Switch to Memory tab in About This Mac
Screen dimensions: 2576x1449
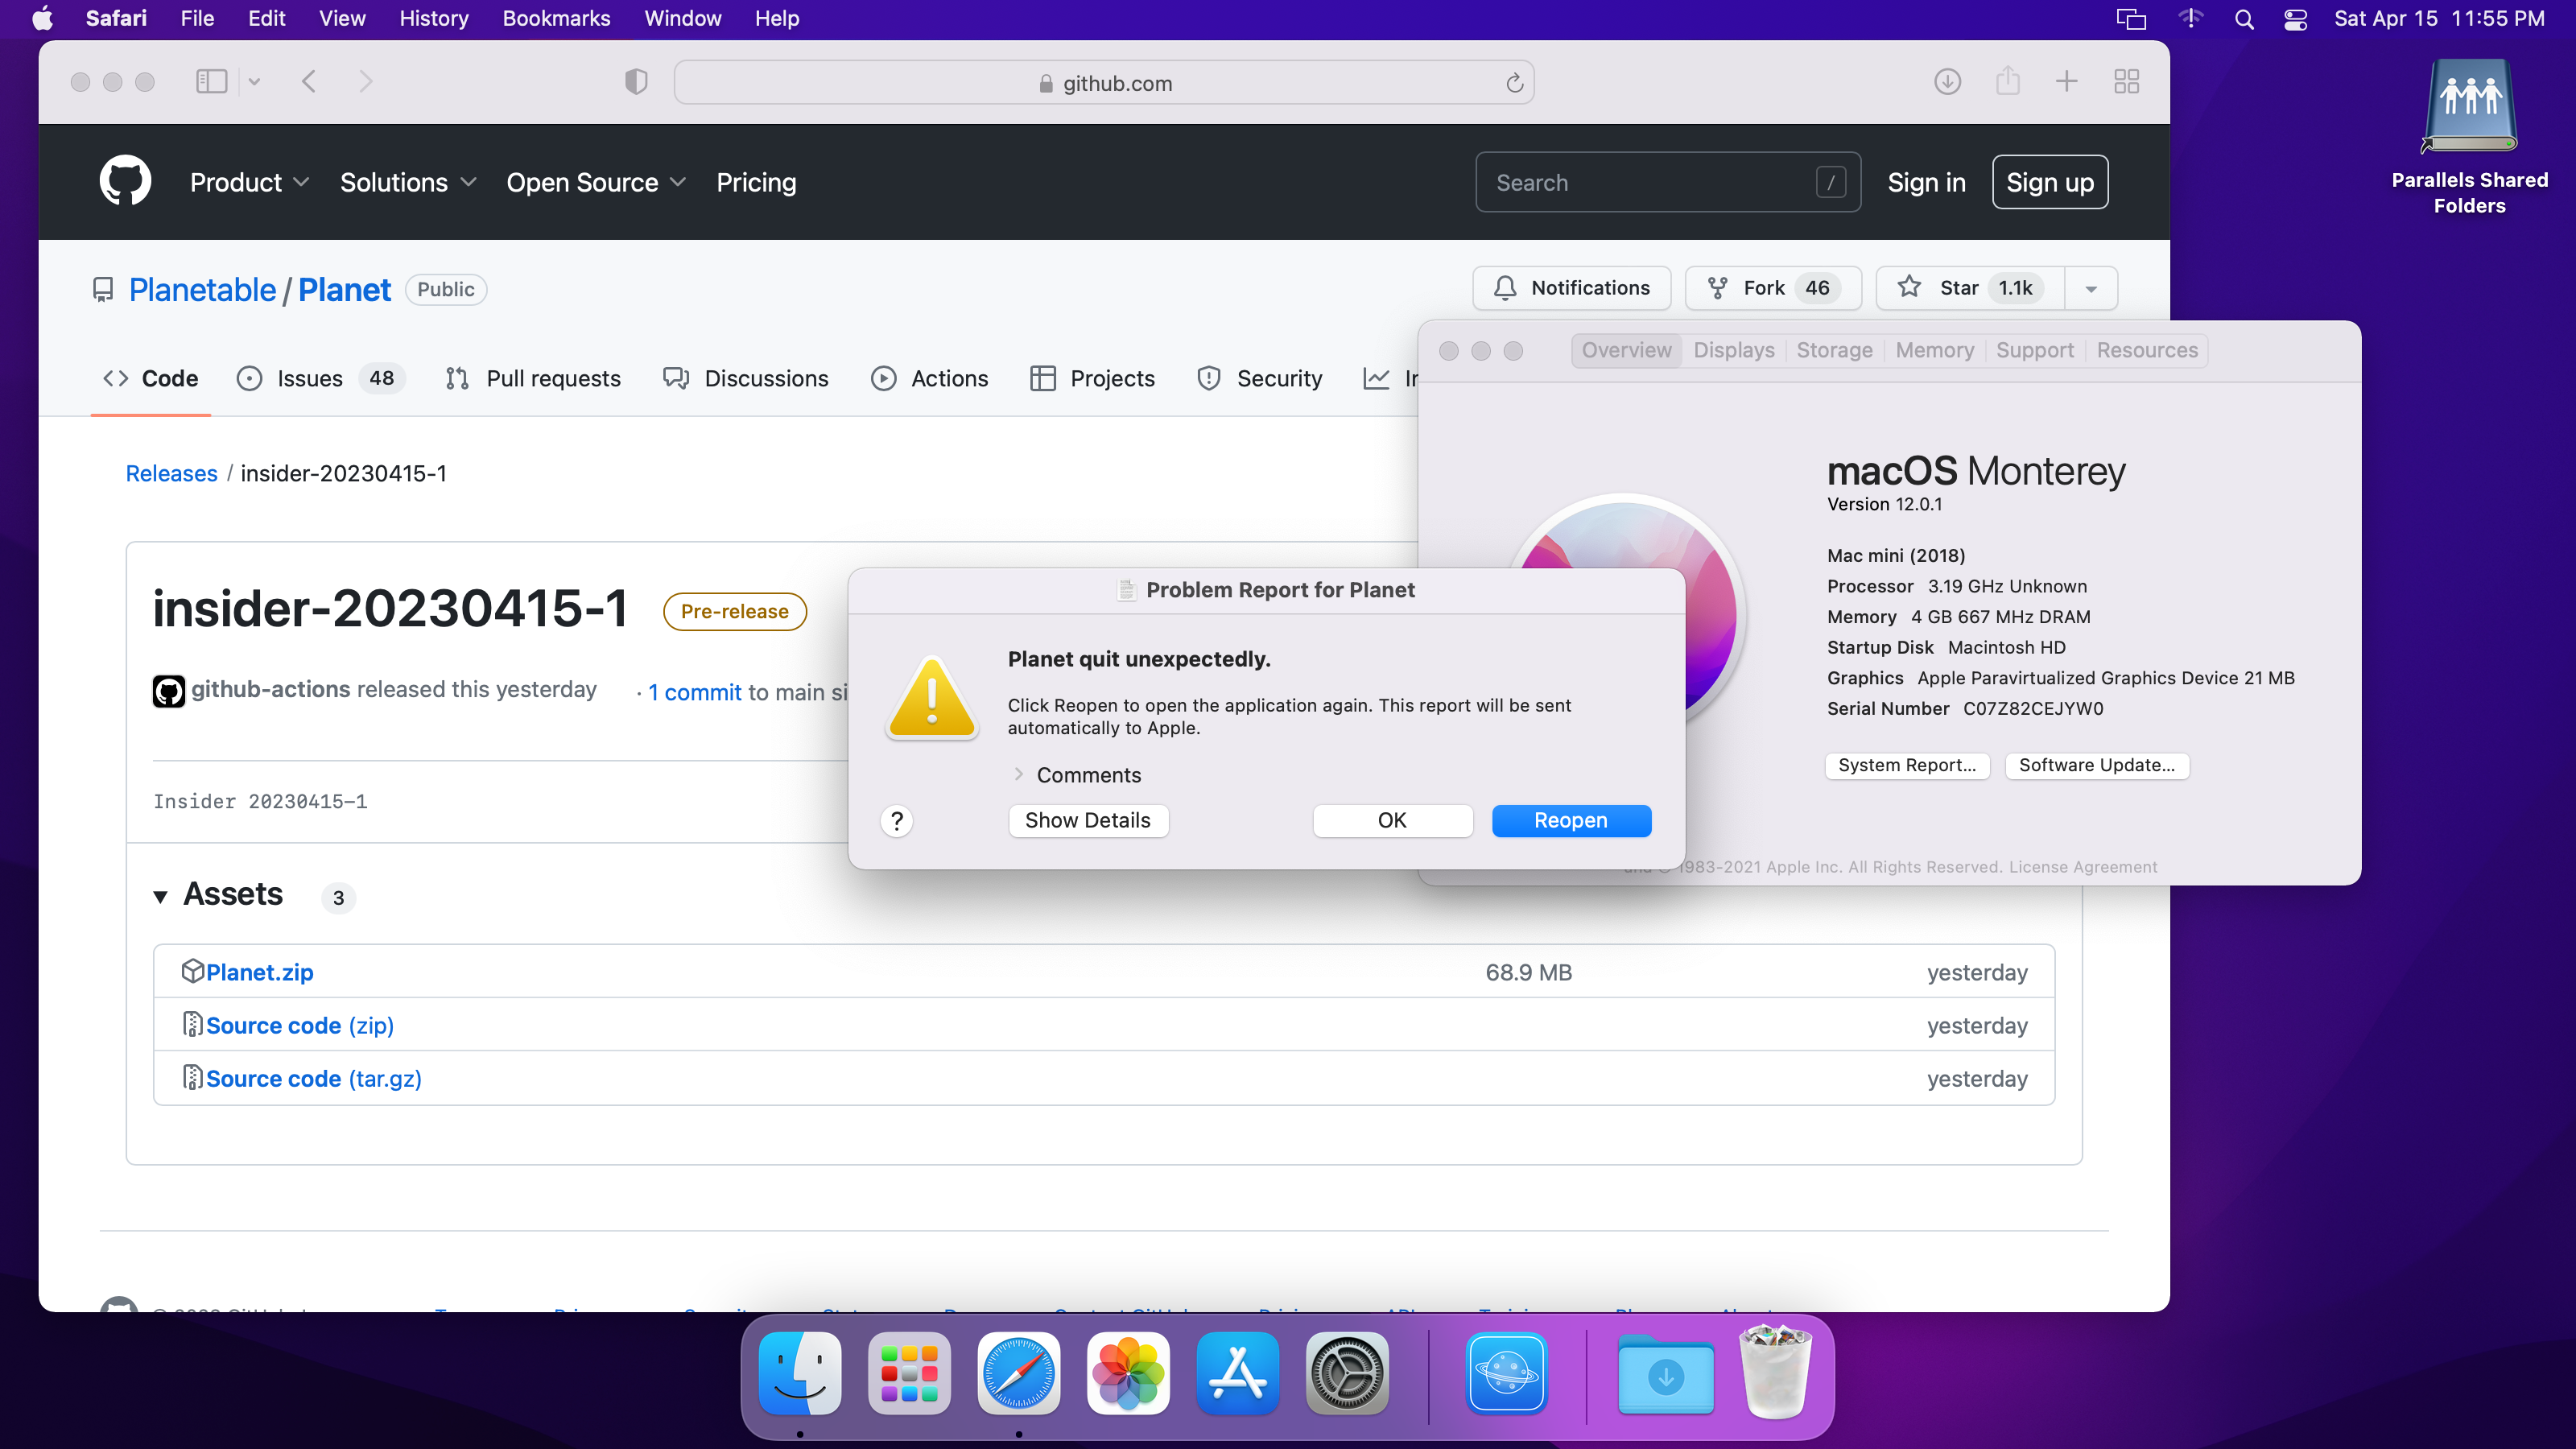(x=1934, y=350)
